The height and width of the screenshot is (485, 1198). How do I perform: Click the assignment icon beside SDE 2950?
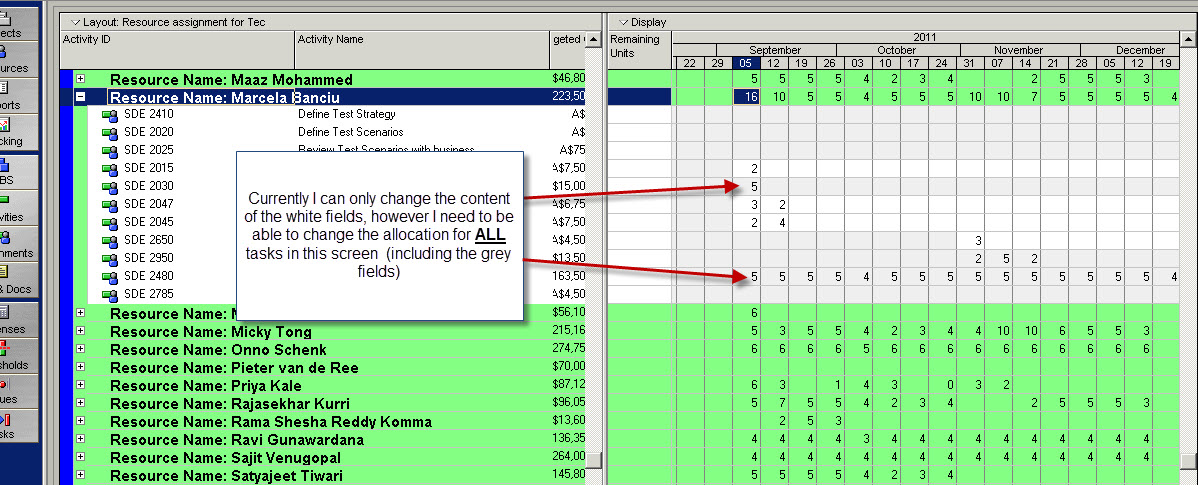pos(109,259)
